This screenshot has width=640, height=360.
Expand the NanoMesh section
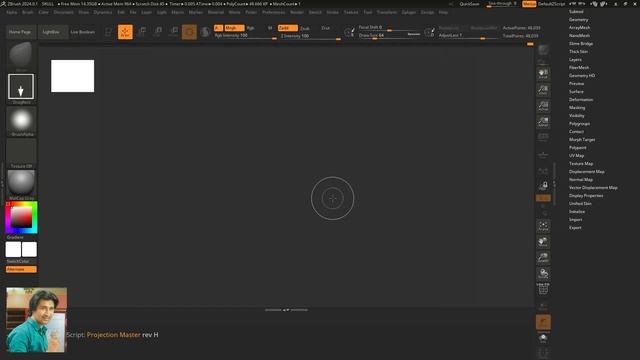[579, 36]
